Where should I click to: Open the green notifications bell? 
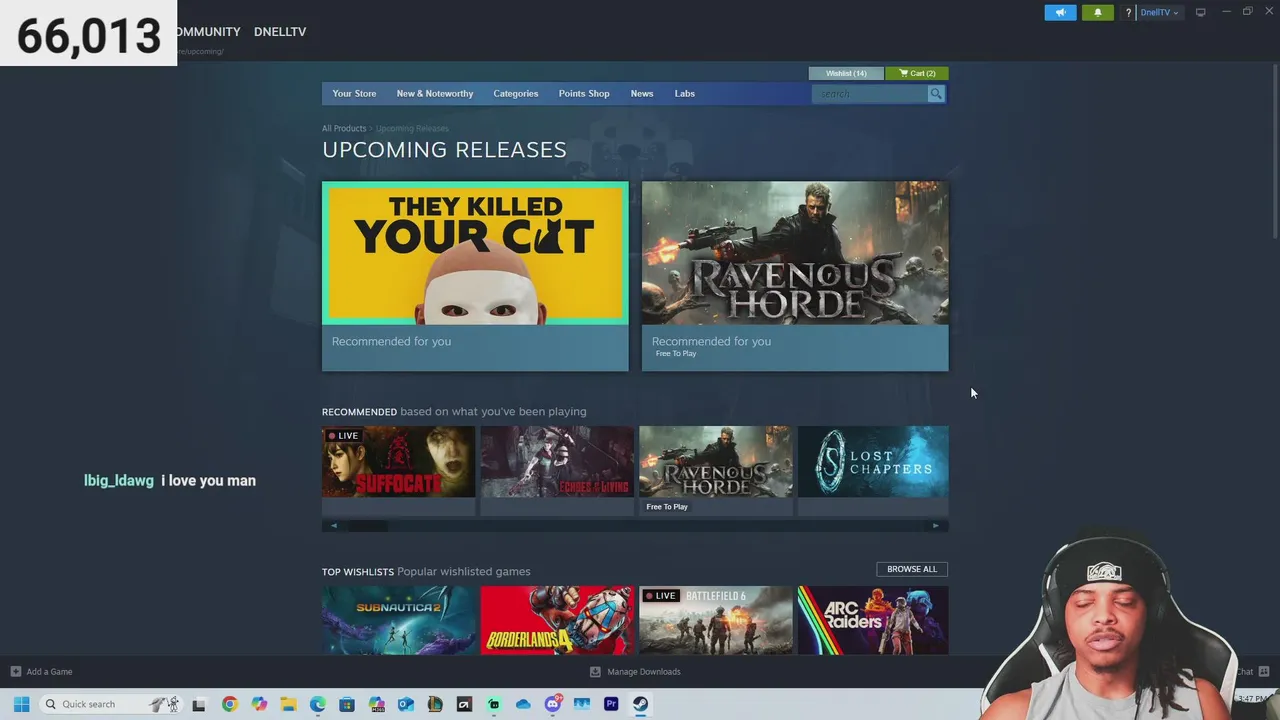click(1097, 13)
